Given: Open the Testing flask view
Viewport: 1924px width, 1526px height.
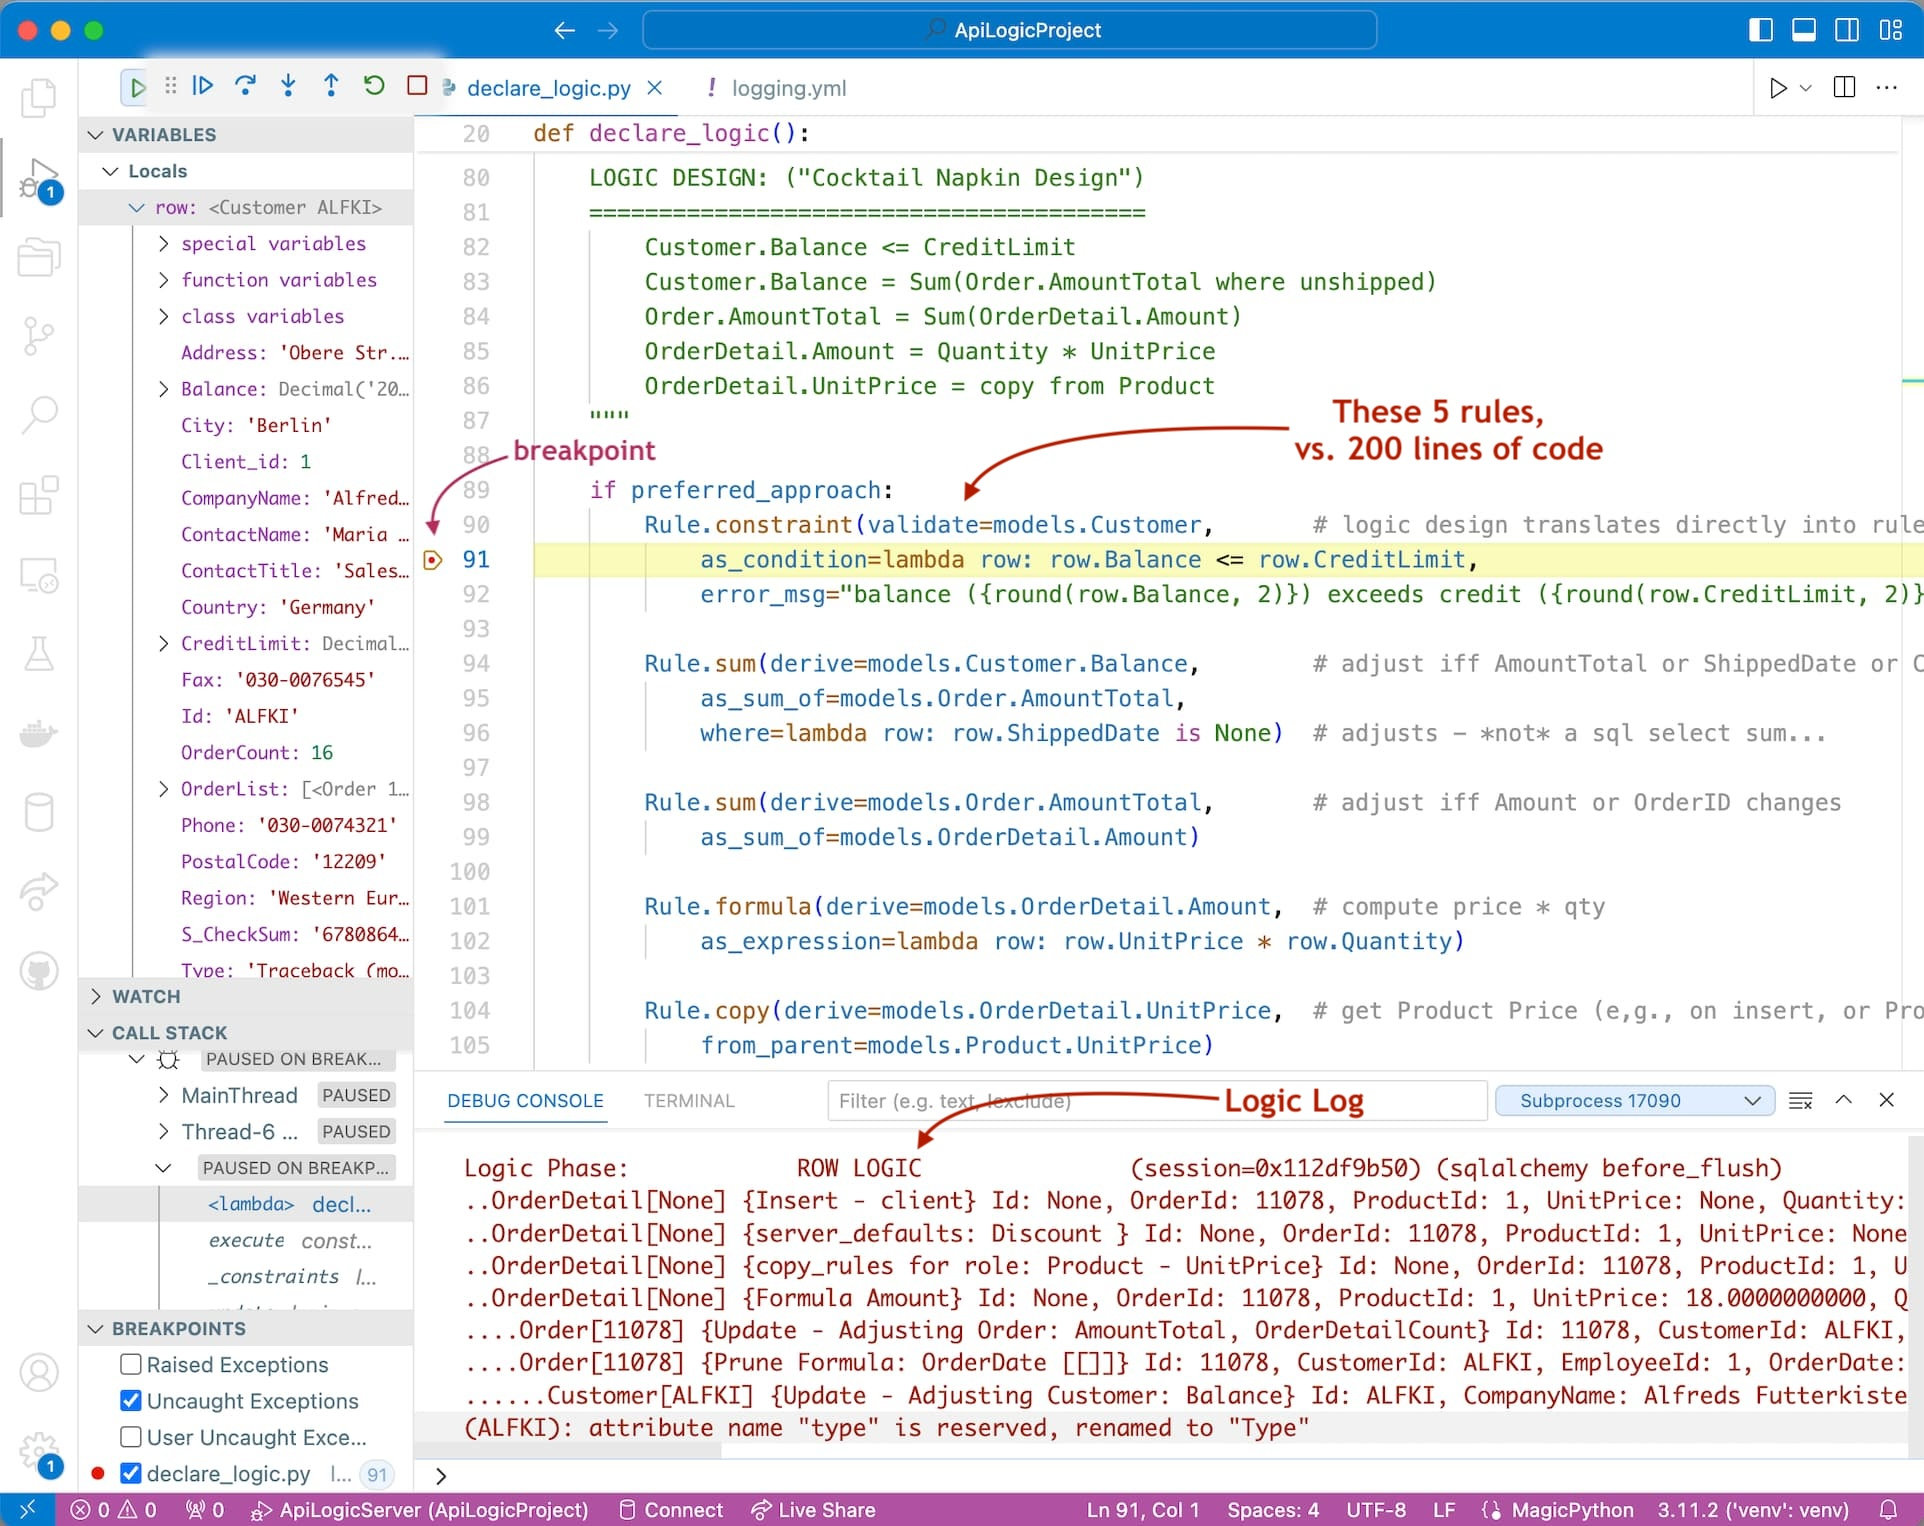Looking at the screenshot, I should pos(39,654).
